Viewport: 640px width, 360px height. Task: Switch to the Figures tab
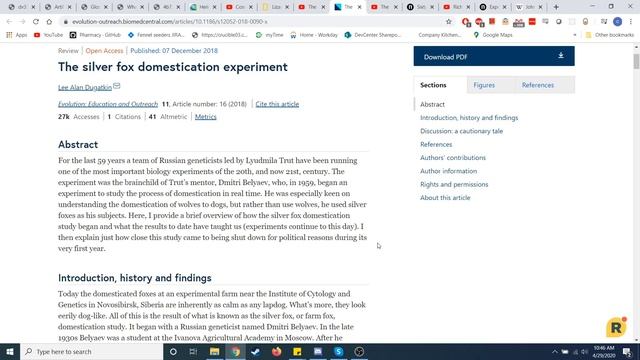pos(484,85)
